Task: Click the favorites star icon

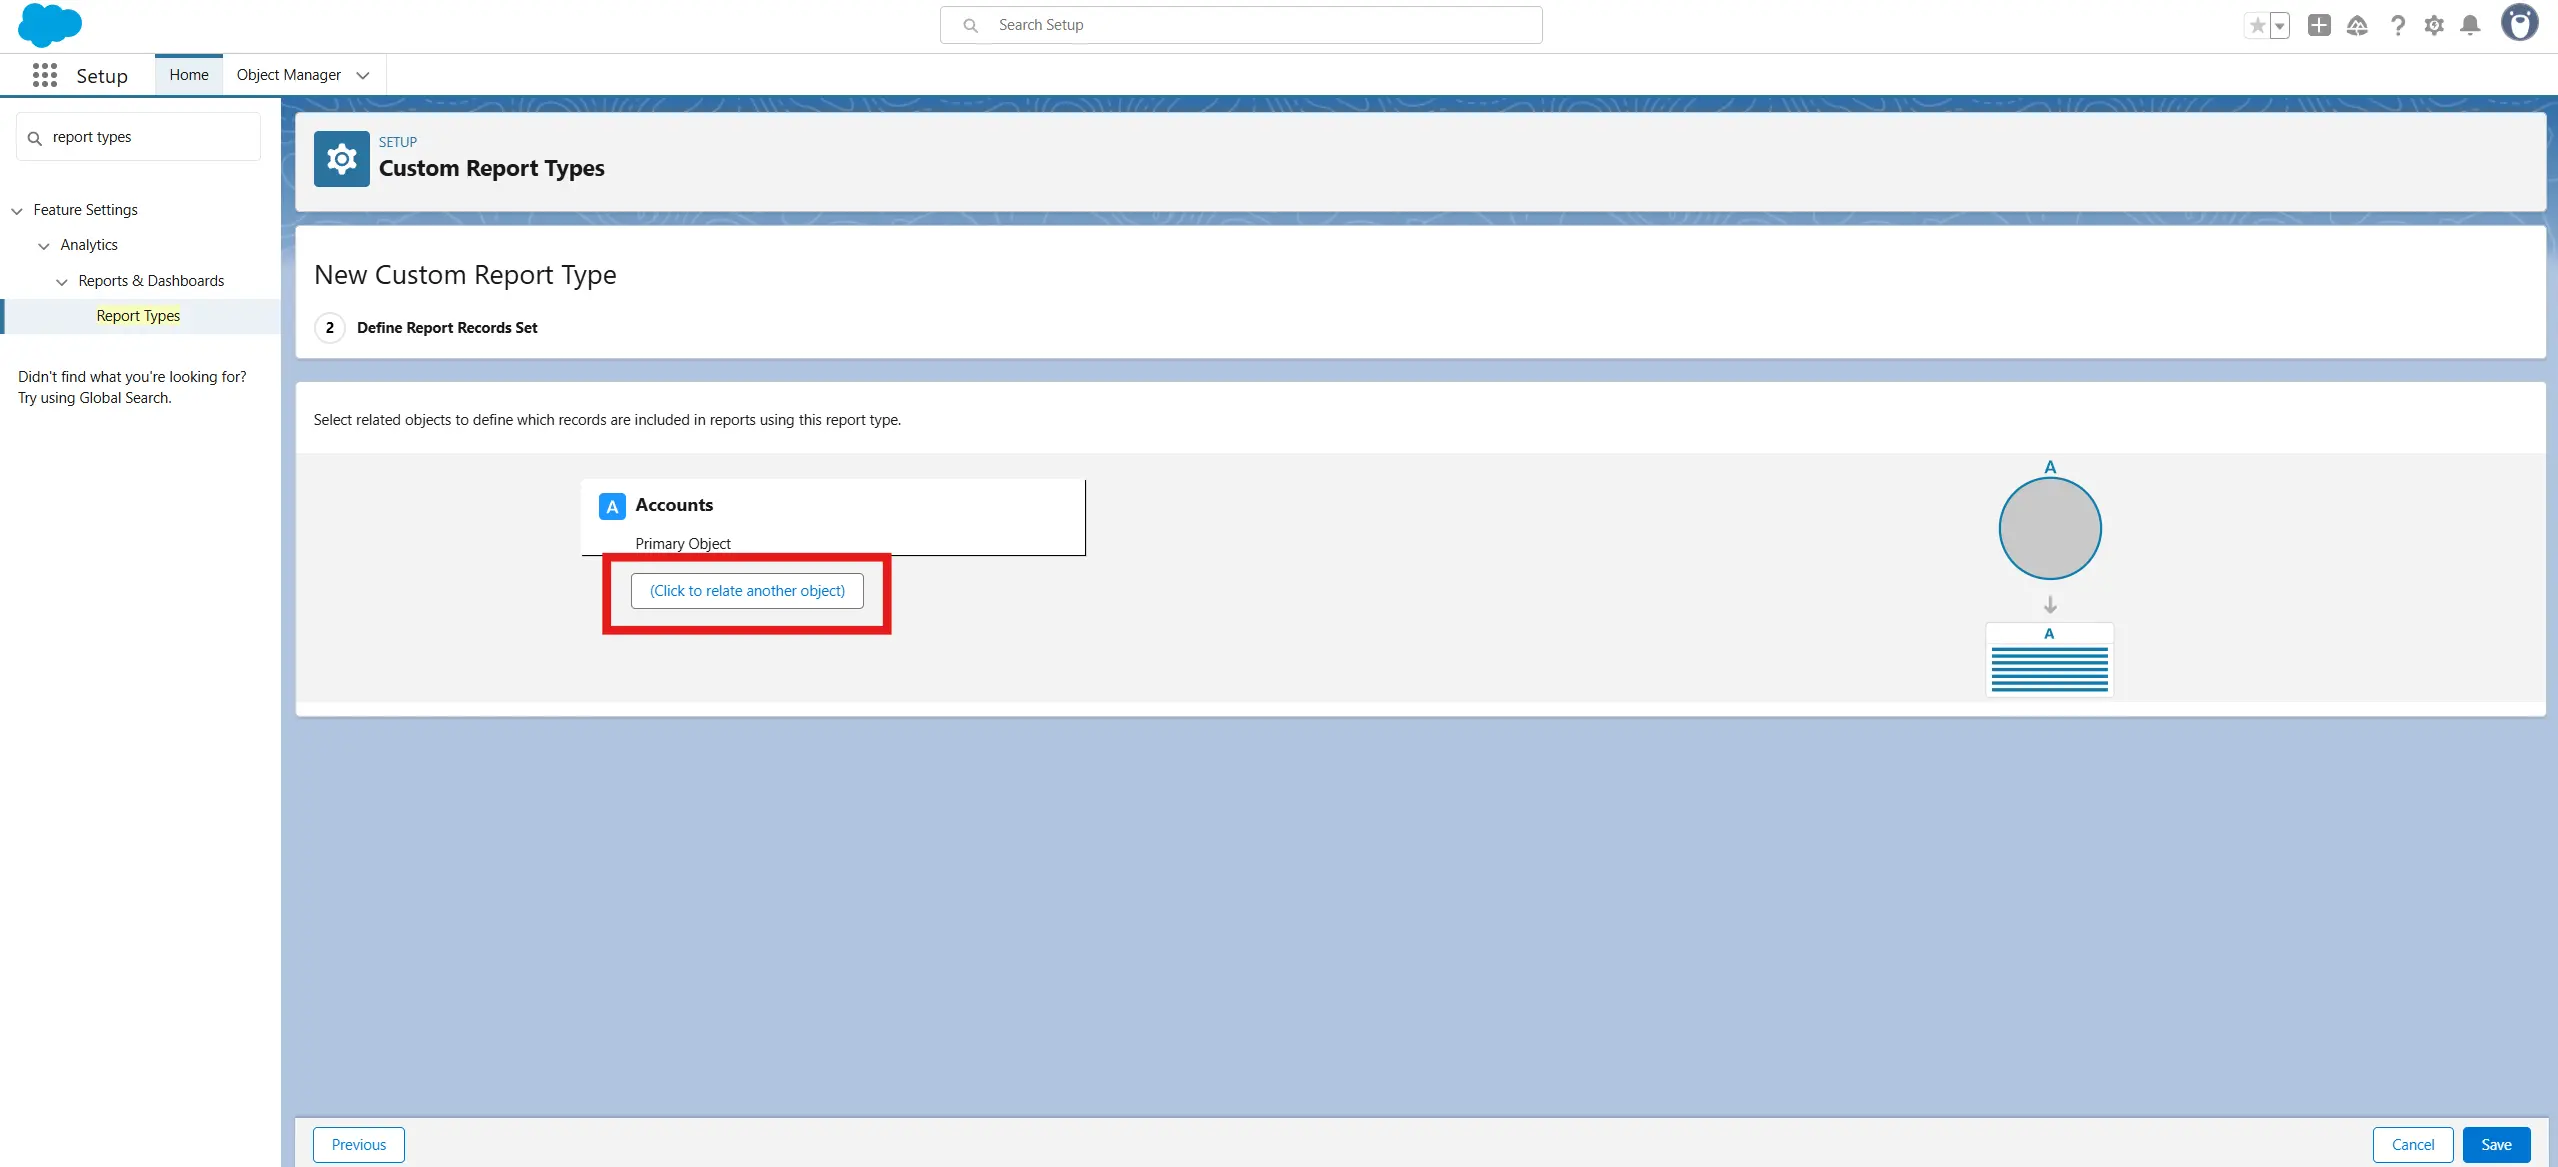Action: pyautogui.click(x=2256, y=26)
